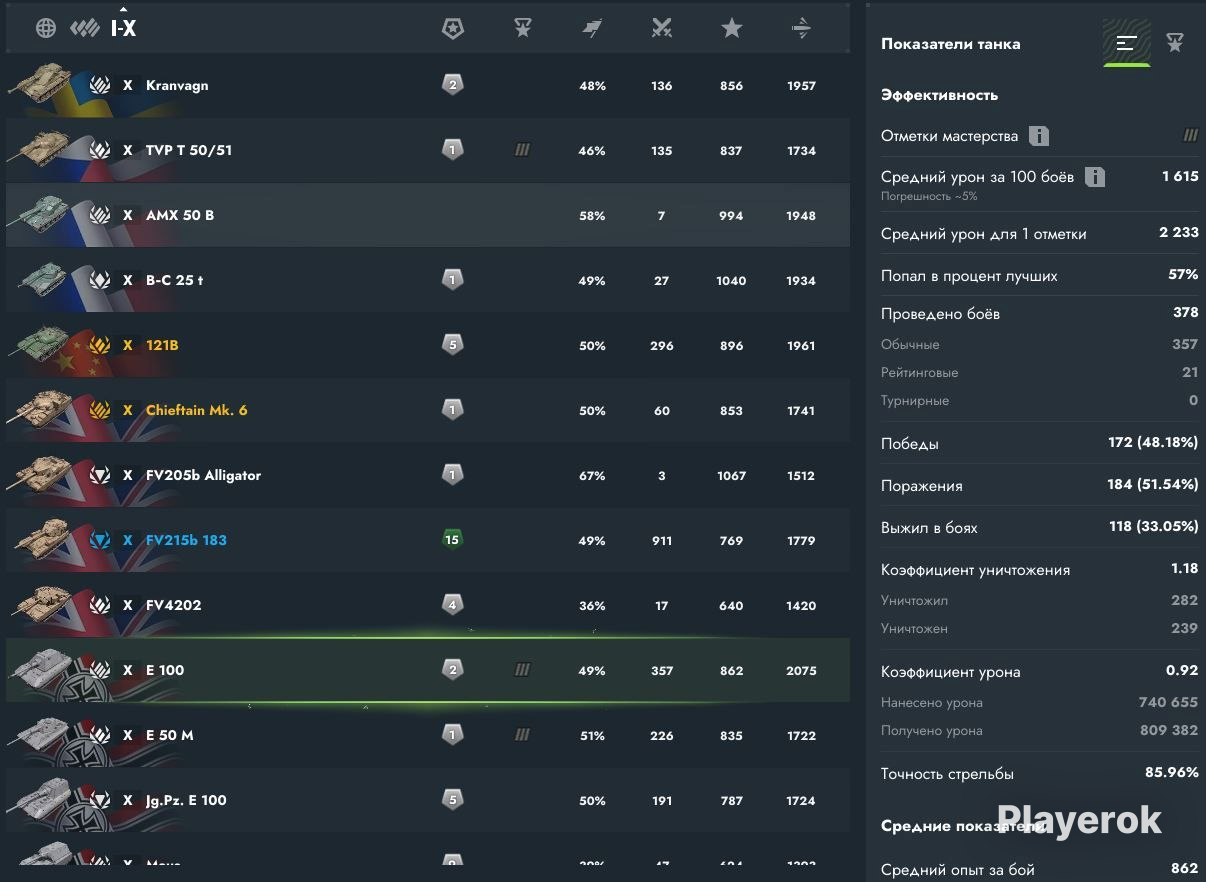Image resolution: width=1206 pixels, height=882 pixels.
Task: Click the vehicle type filter icon
Action: coord(85,28)
